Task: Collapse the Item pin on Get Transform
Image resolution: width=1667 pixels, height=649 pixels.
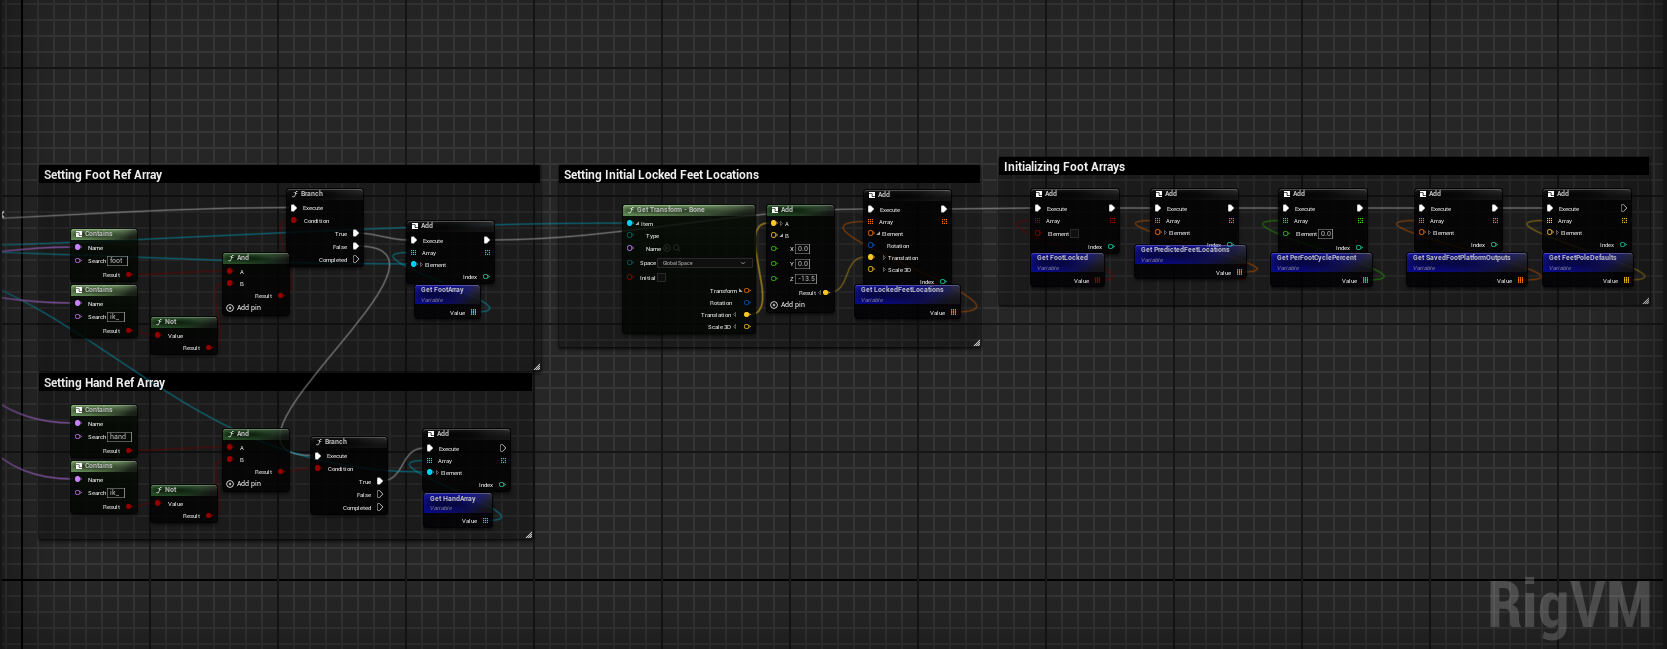Action: pyautogui.click(x=637, y=224)
